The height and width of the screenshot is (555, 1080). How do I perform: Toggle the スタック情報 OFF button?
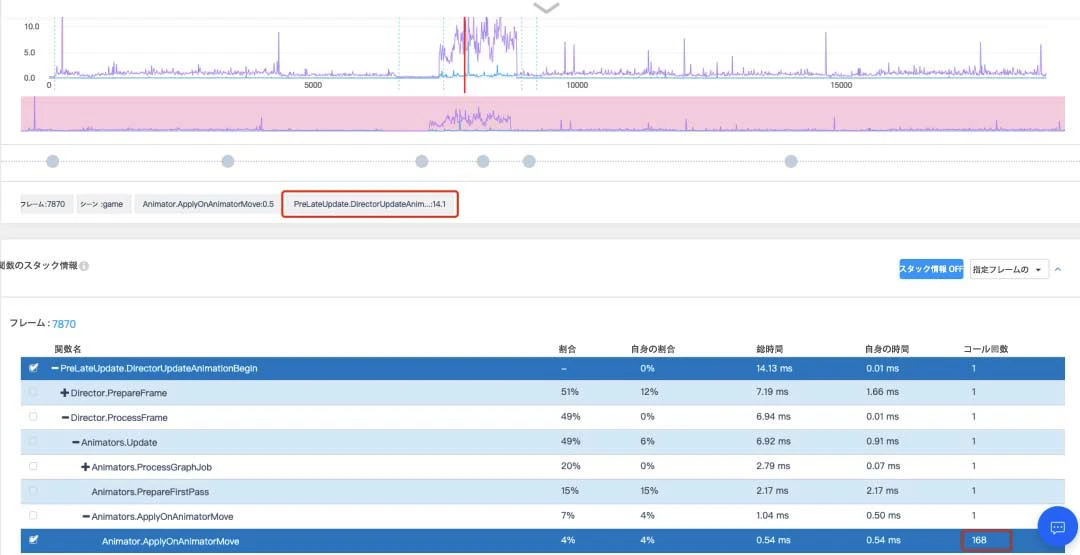[931, 269]
